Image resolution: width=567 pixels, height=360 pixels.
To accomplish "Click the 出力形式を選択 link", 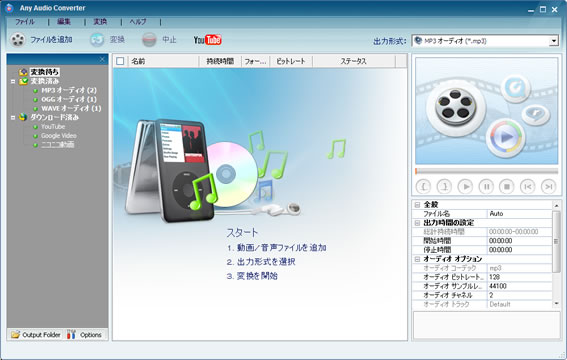I will point(266,262).
